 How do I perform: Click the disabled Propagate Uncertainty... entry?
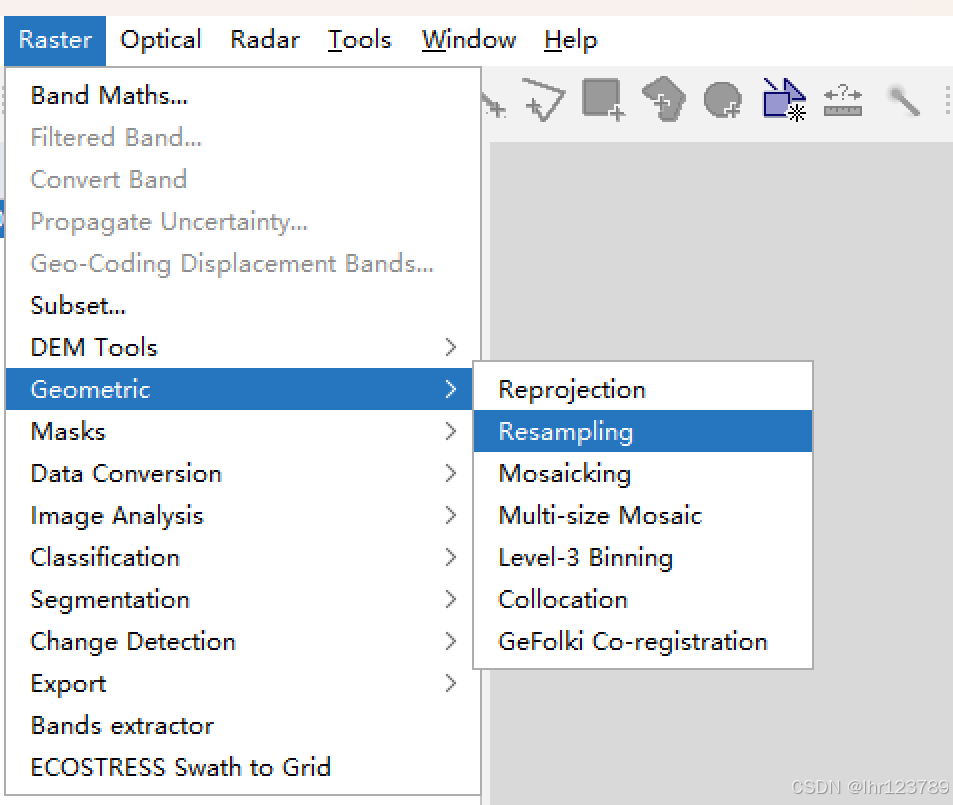coord(243,221)
